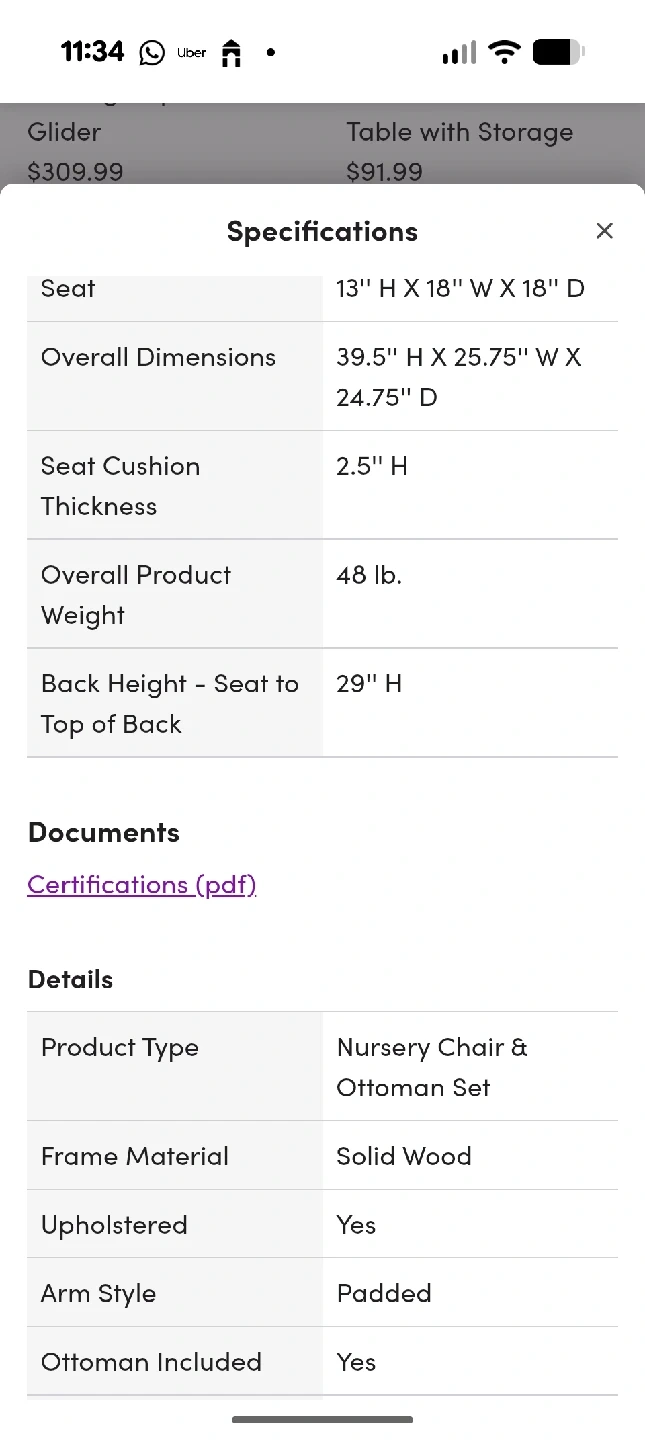Tap the Table with Storage $91.99 product
Viewport: 645px width, 1440px height.
pos(459,150)
